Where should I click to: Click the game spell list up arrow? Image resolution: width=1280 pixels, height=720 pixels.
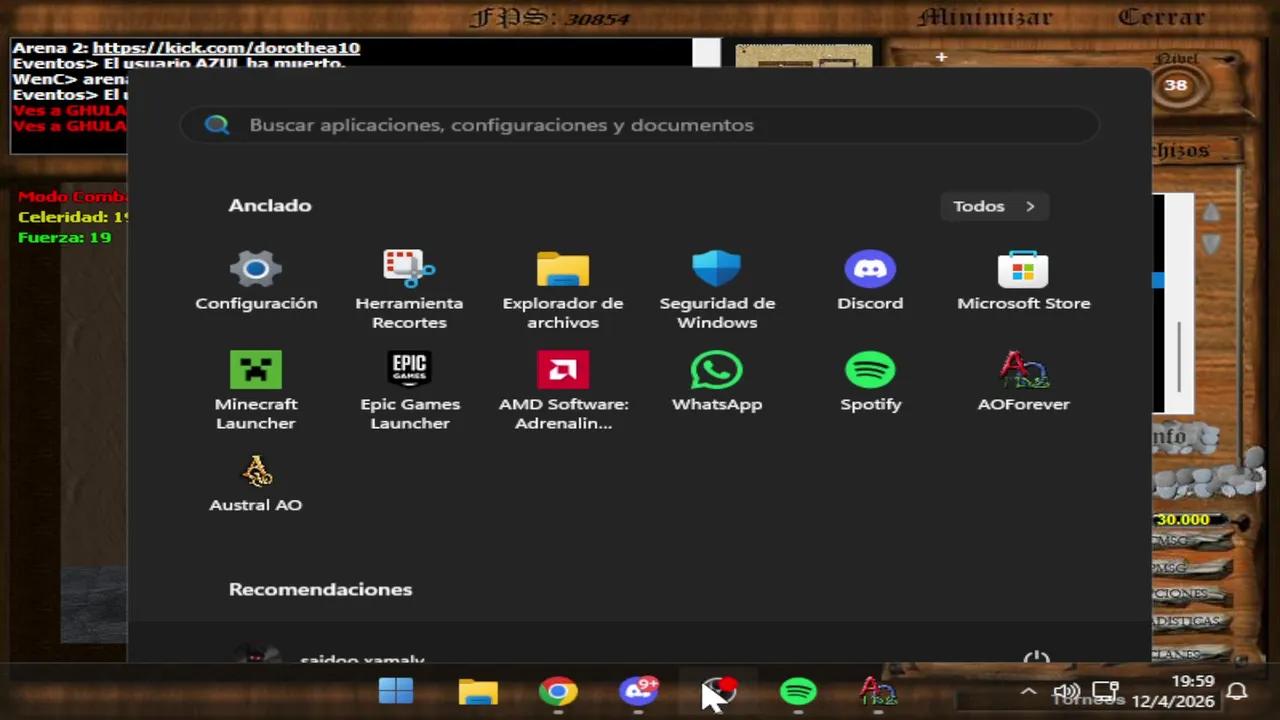(x=1211, y=212)
